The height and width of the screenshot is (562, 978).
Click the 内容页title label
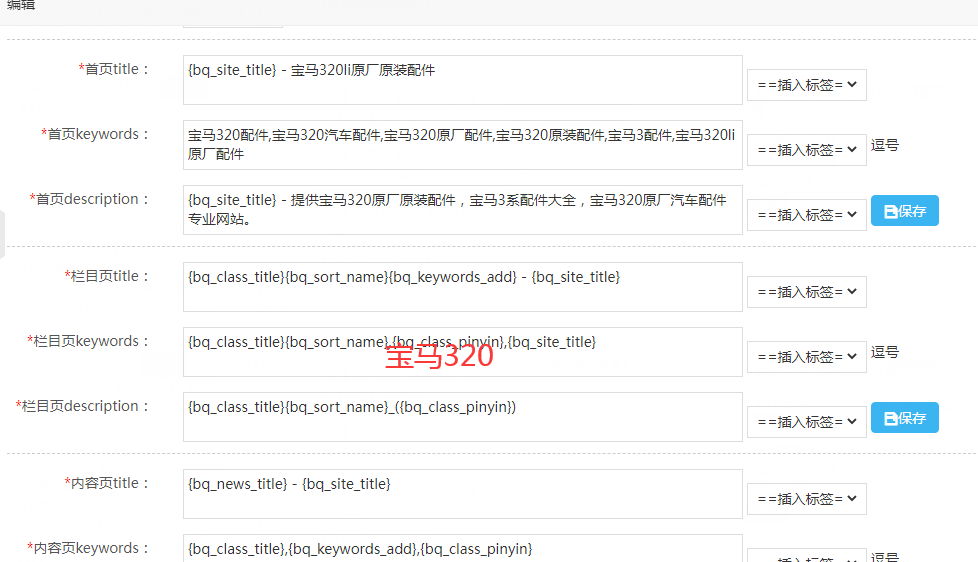point(107,483)
